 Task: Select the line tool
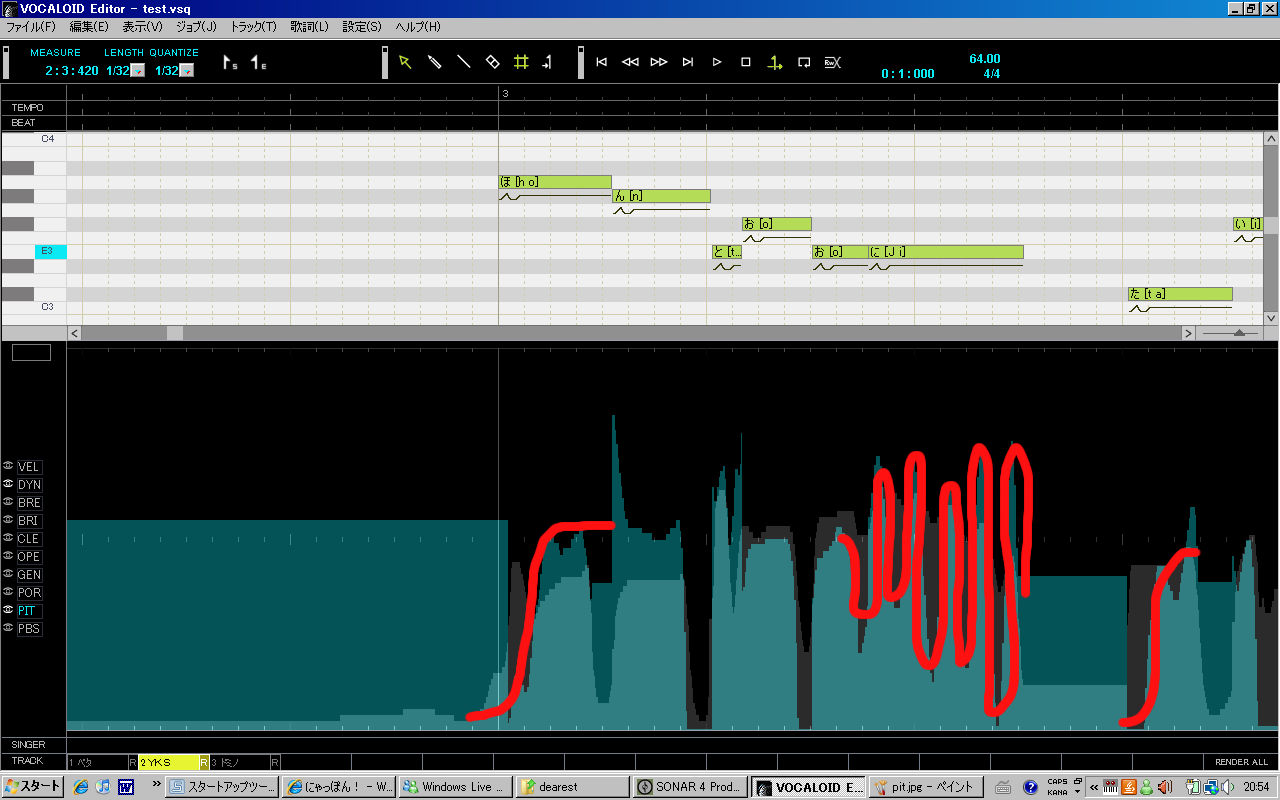click(463, 62)
